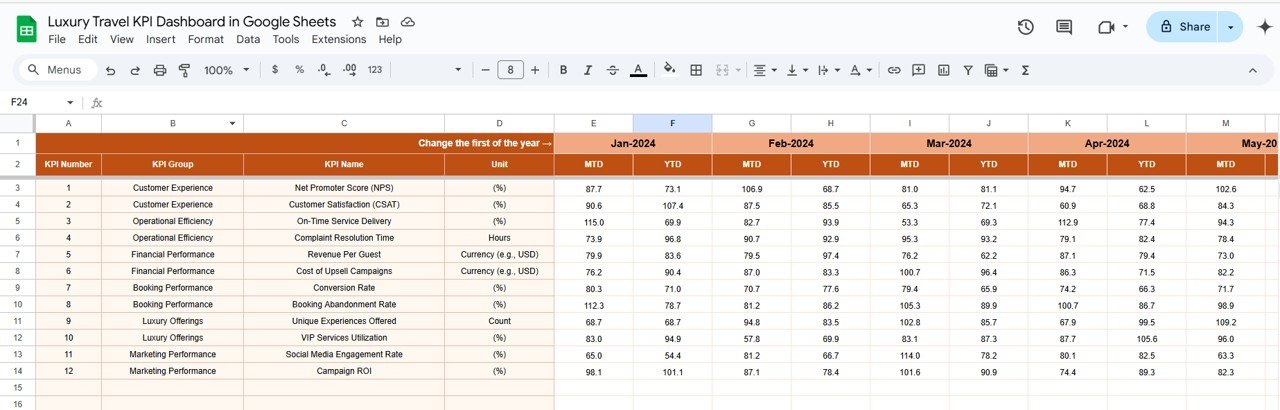Increase decimal places

(349, 70)
